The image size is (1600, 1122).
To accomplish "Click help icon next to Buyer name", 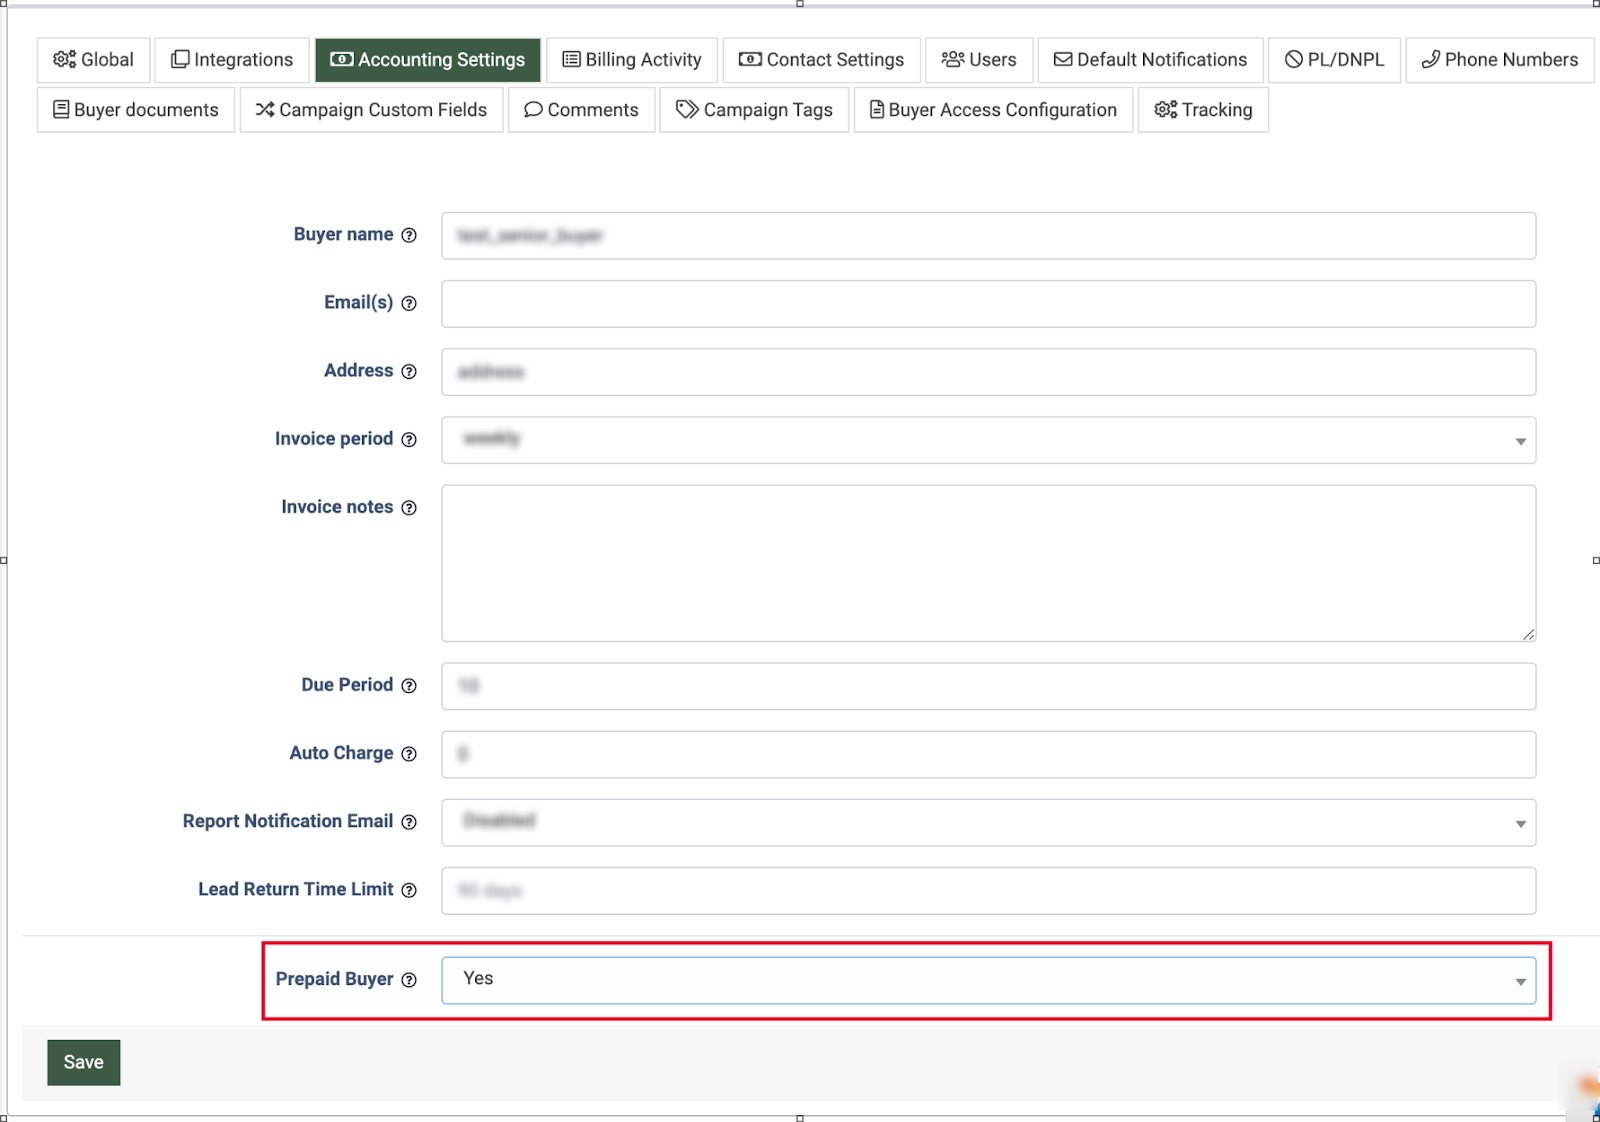I will pos(409,235).
